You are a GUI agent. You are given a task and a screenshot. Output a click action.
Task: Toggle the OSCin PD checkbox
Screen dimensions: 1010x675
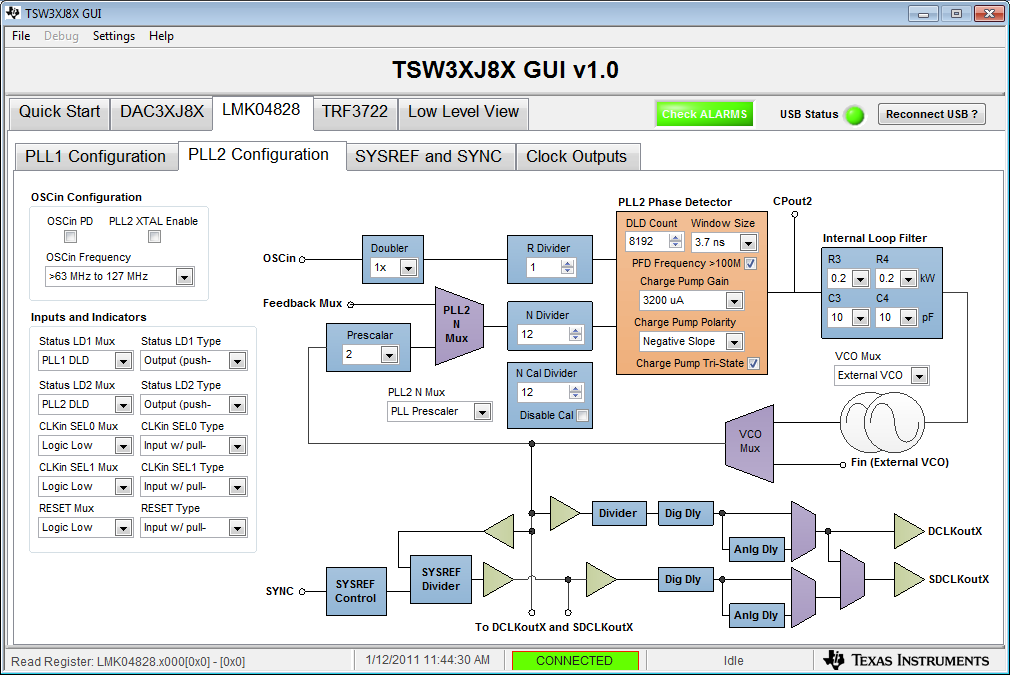[x=71, y=236]
